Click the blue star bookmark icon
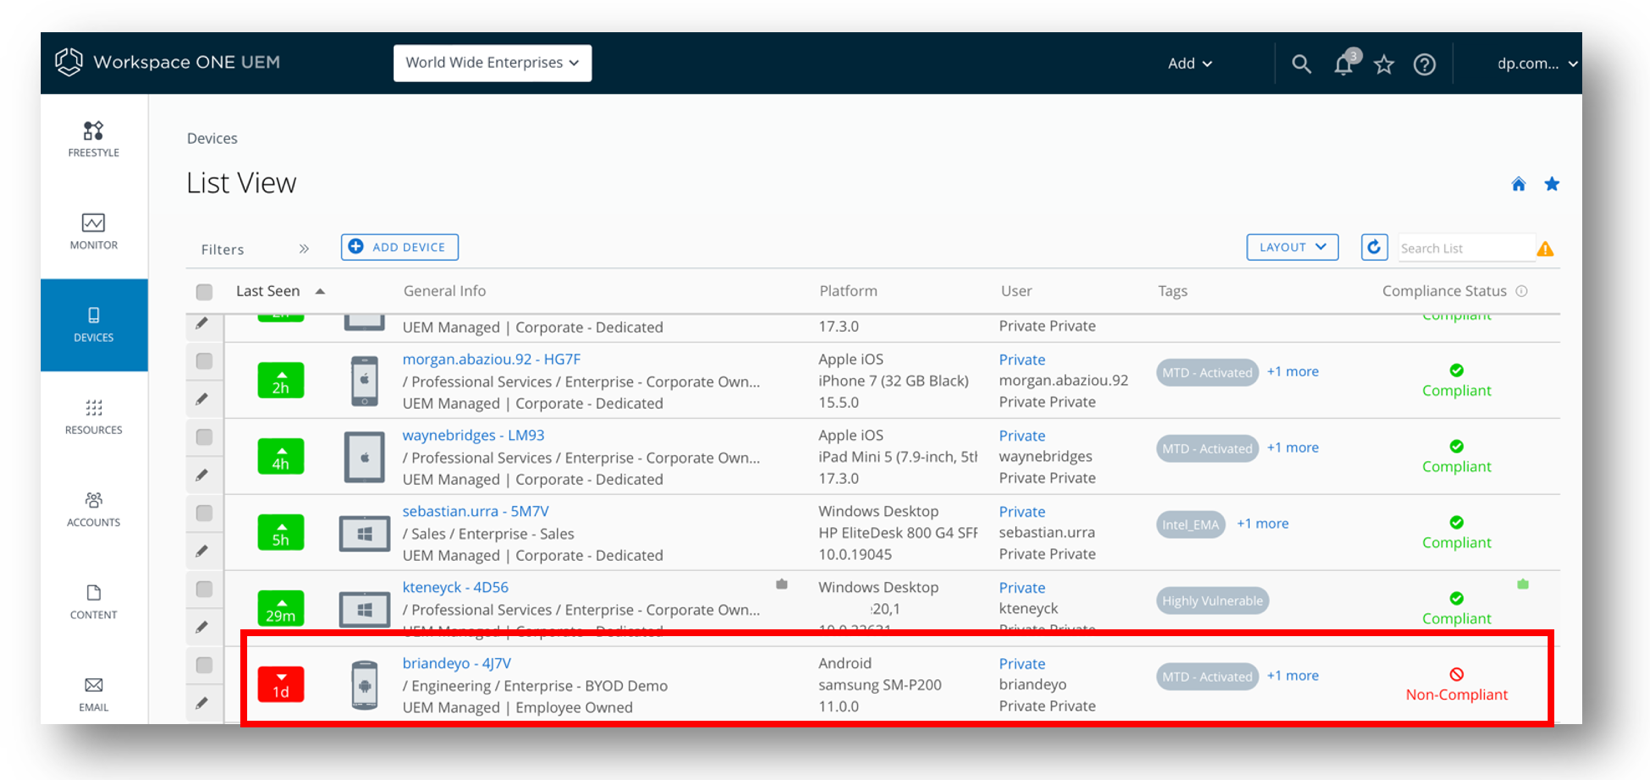Image resolution: width=1650 pixels, height=780 pixels. [x=1552, y=184]
